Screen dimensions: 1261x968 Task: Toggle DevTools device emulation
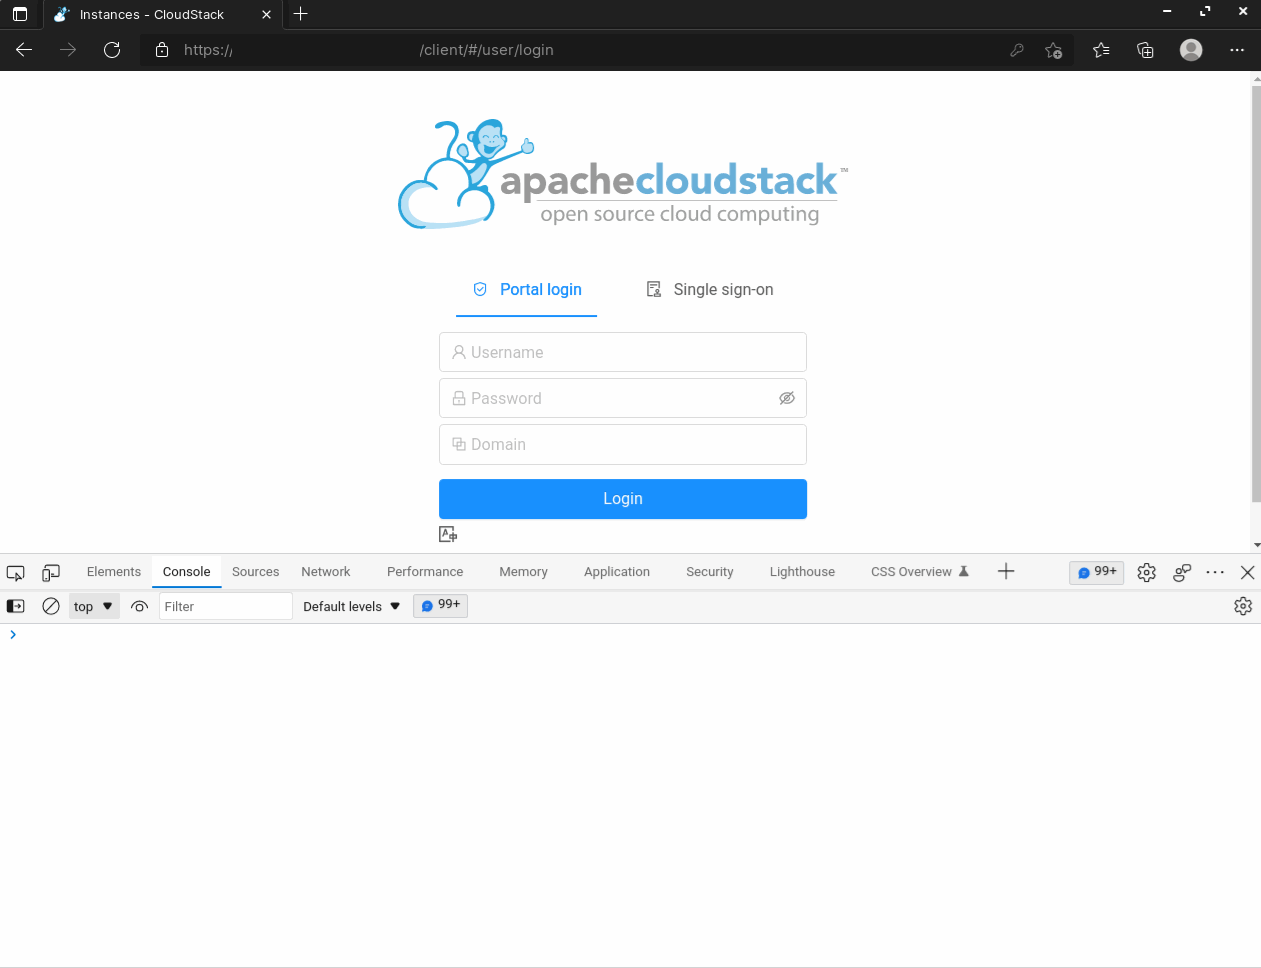[51, 572]
